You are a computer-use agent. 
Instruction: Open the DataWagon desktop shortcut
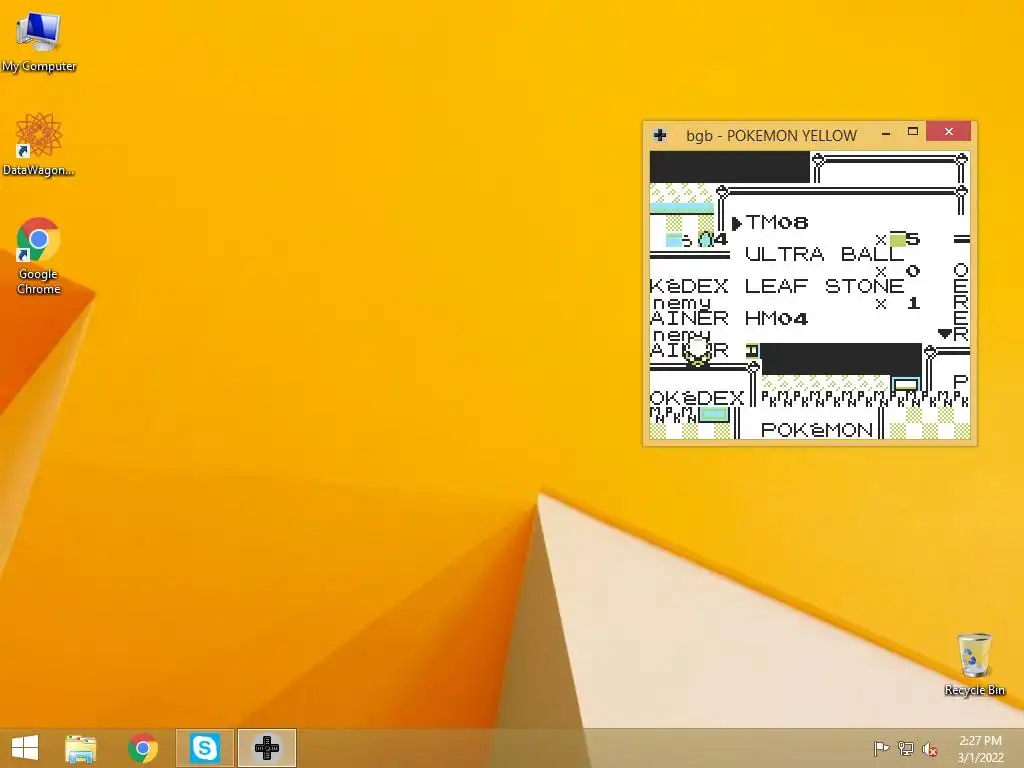point(39,144)
